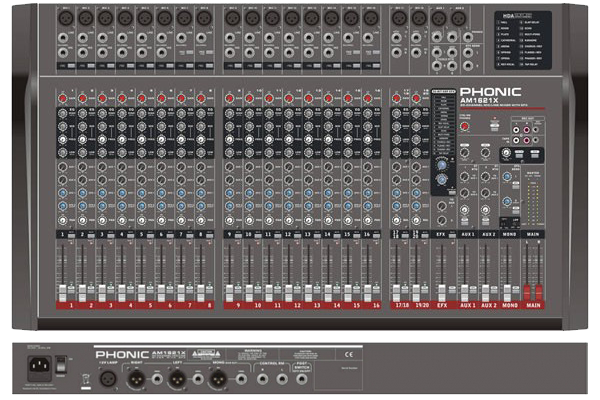The width and height of the screenshot is (600, 400).
Task: Click the 12V lamp socket on rear panel
Action: [x=109, y=380]
